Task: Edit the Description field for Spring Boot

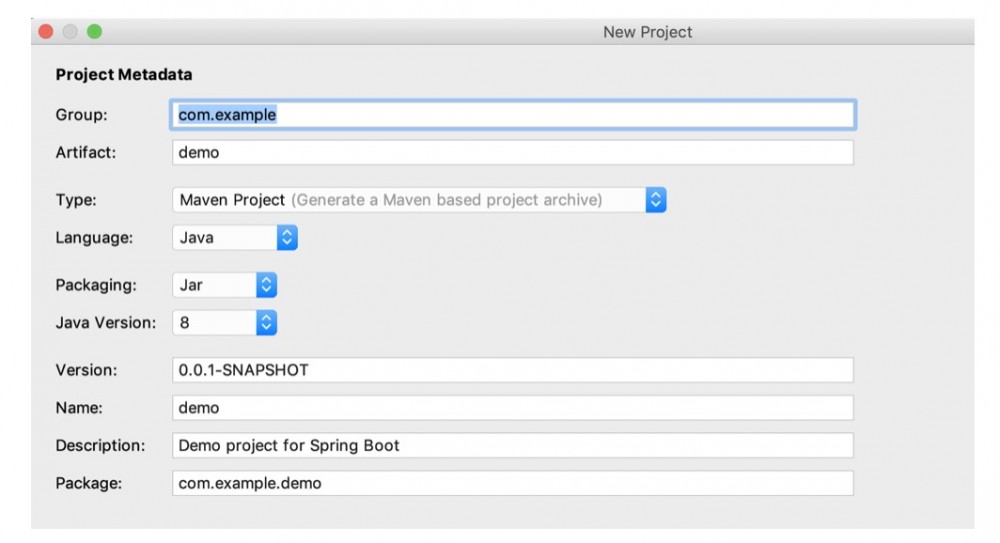Action: (512, 445)
